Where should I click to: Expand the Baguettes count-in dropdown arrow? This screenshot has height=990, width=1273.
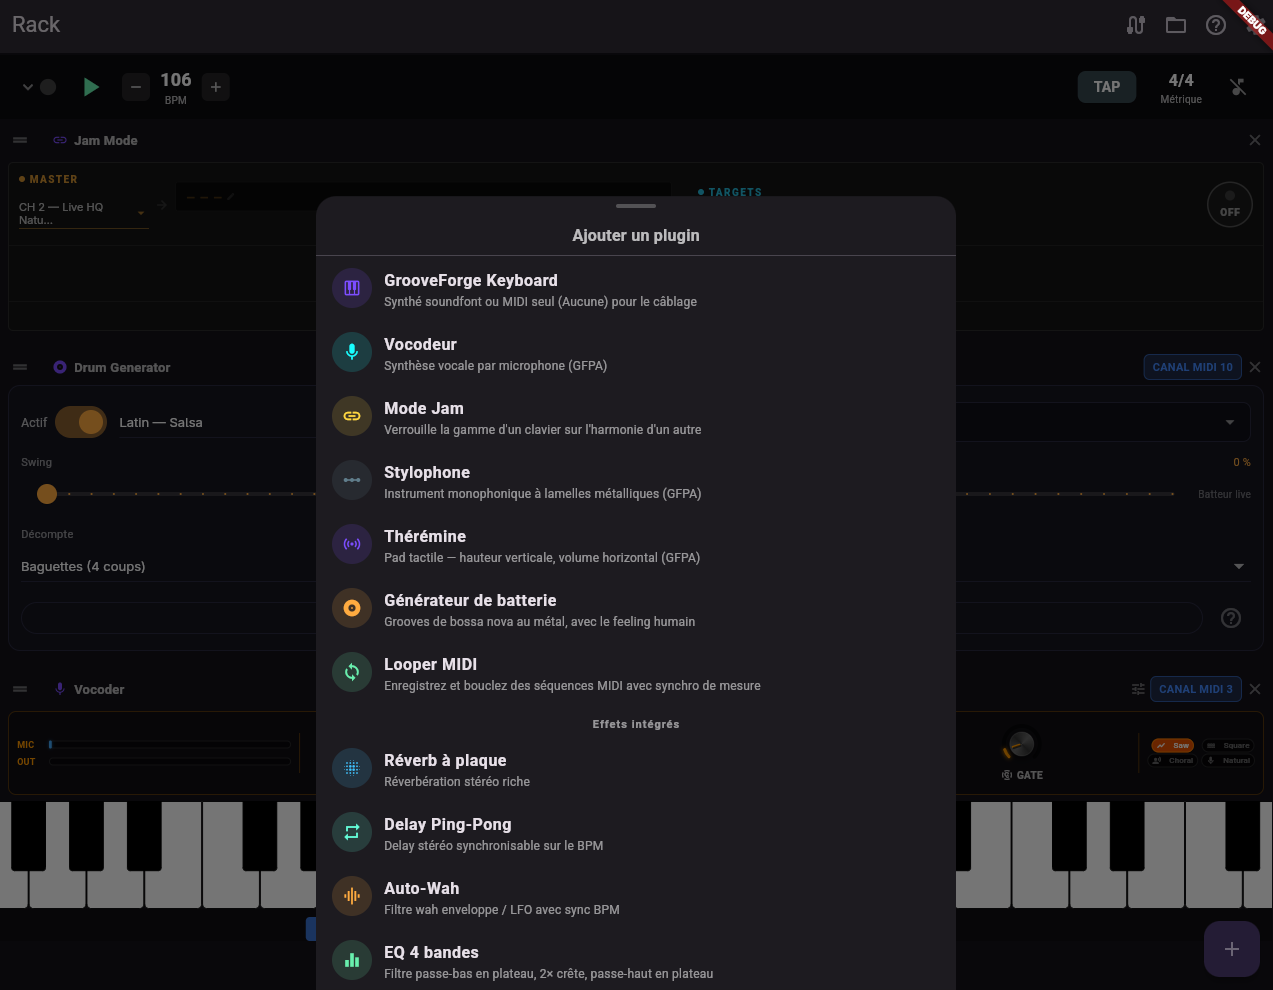pyautogui.click(x=1239, y=566)
